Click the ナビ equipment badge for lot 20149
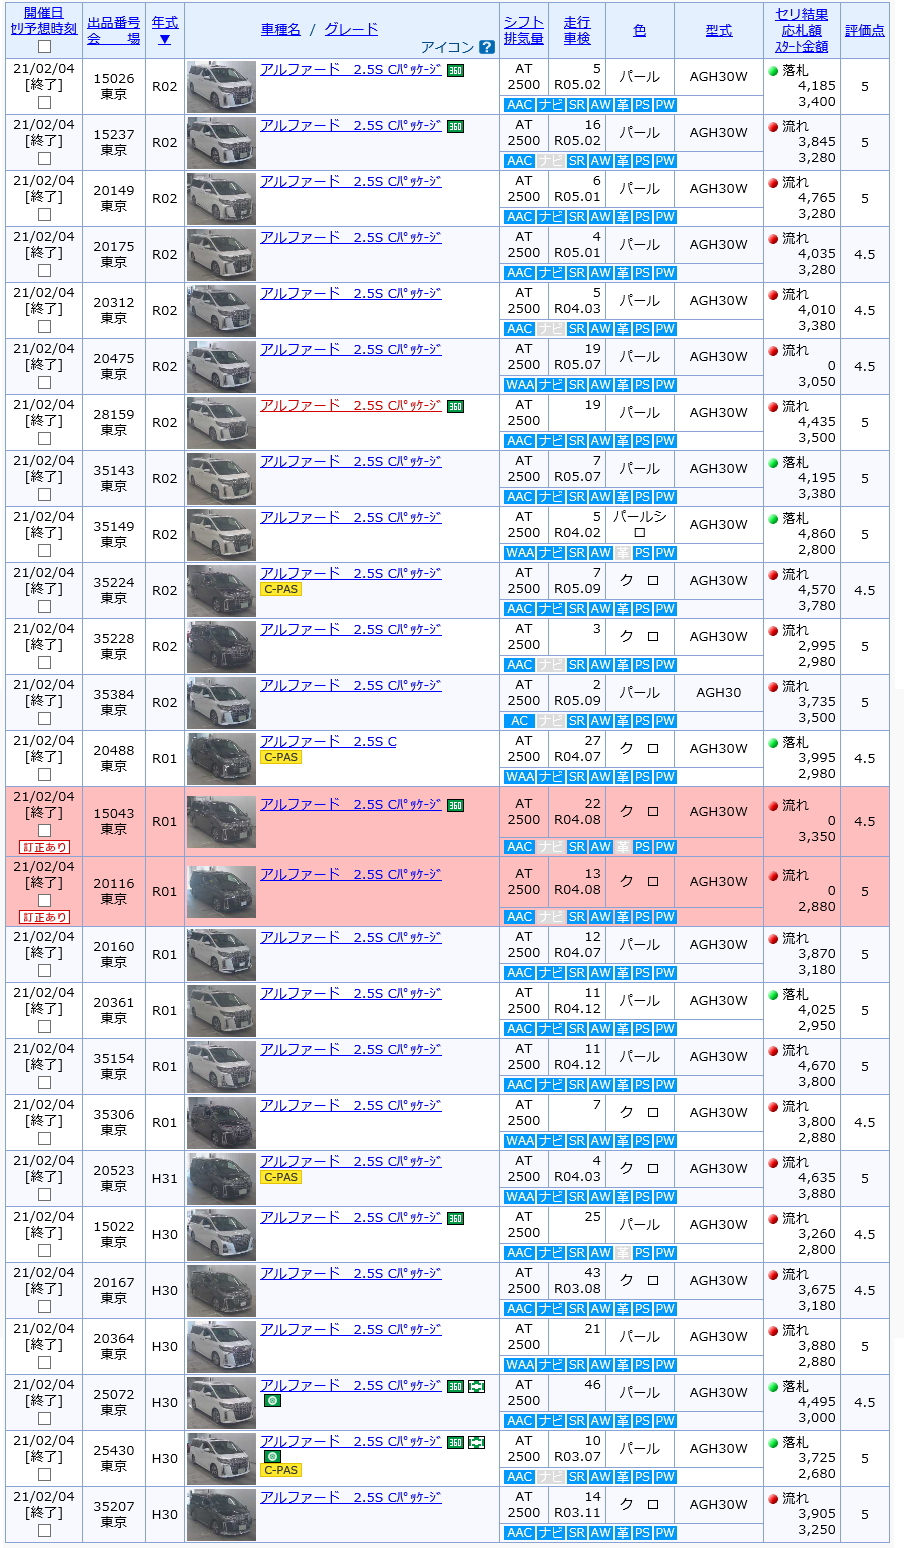Viewport: 904px width, 1548px height. coord(551,217)
